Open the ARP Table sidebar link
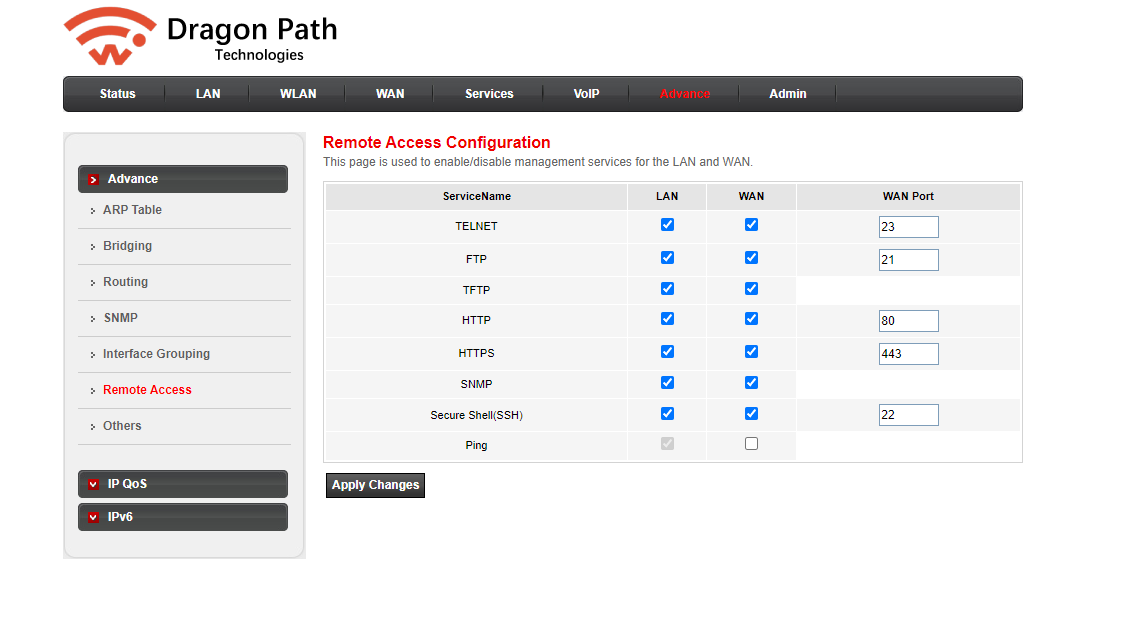Viewport: 1121px width, 631px height. 132,210
